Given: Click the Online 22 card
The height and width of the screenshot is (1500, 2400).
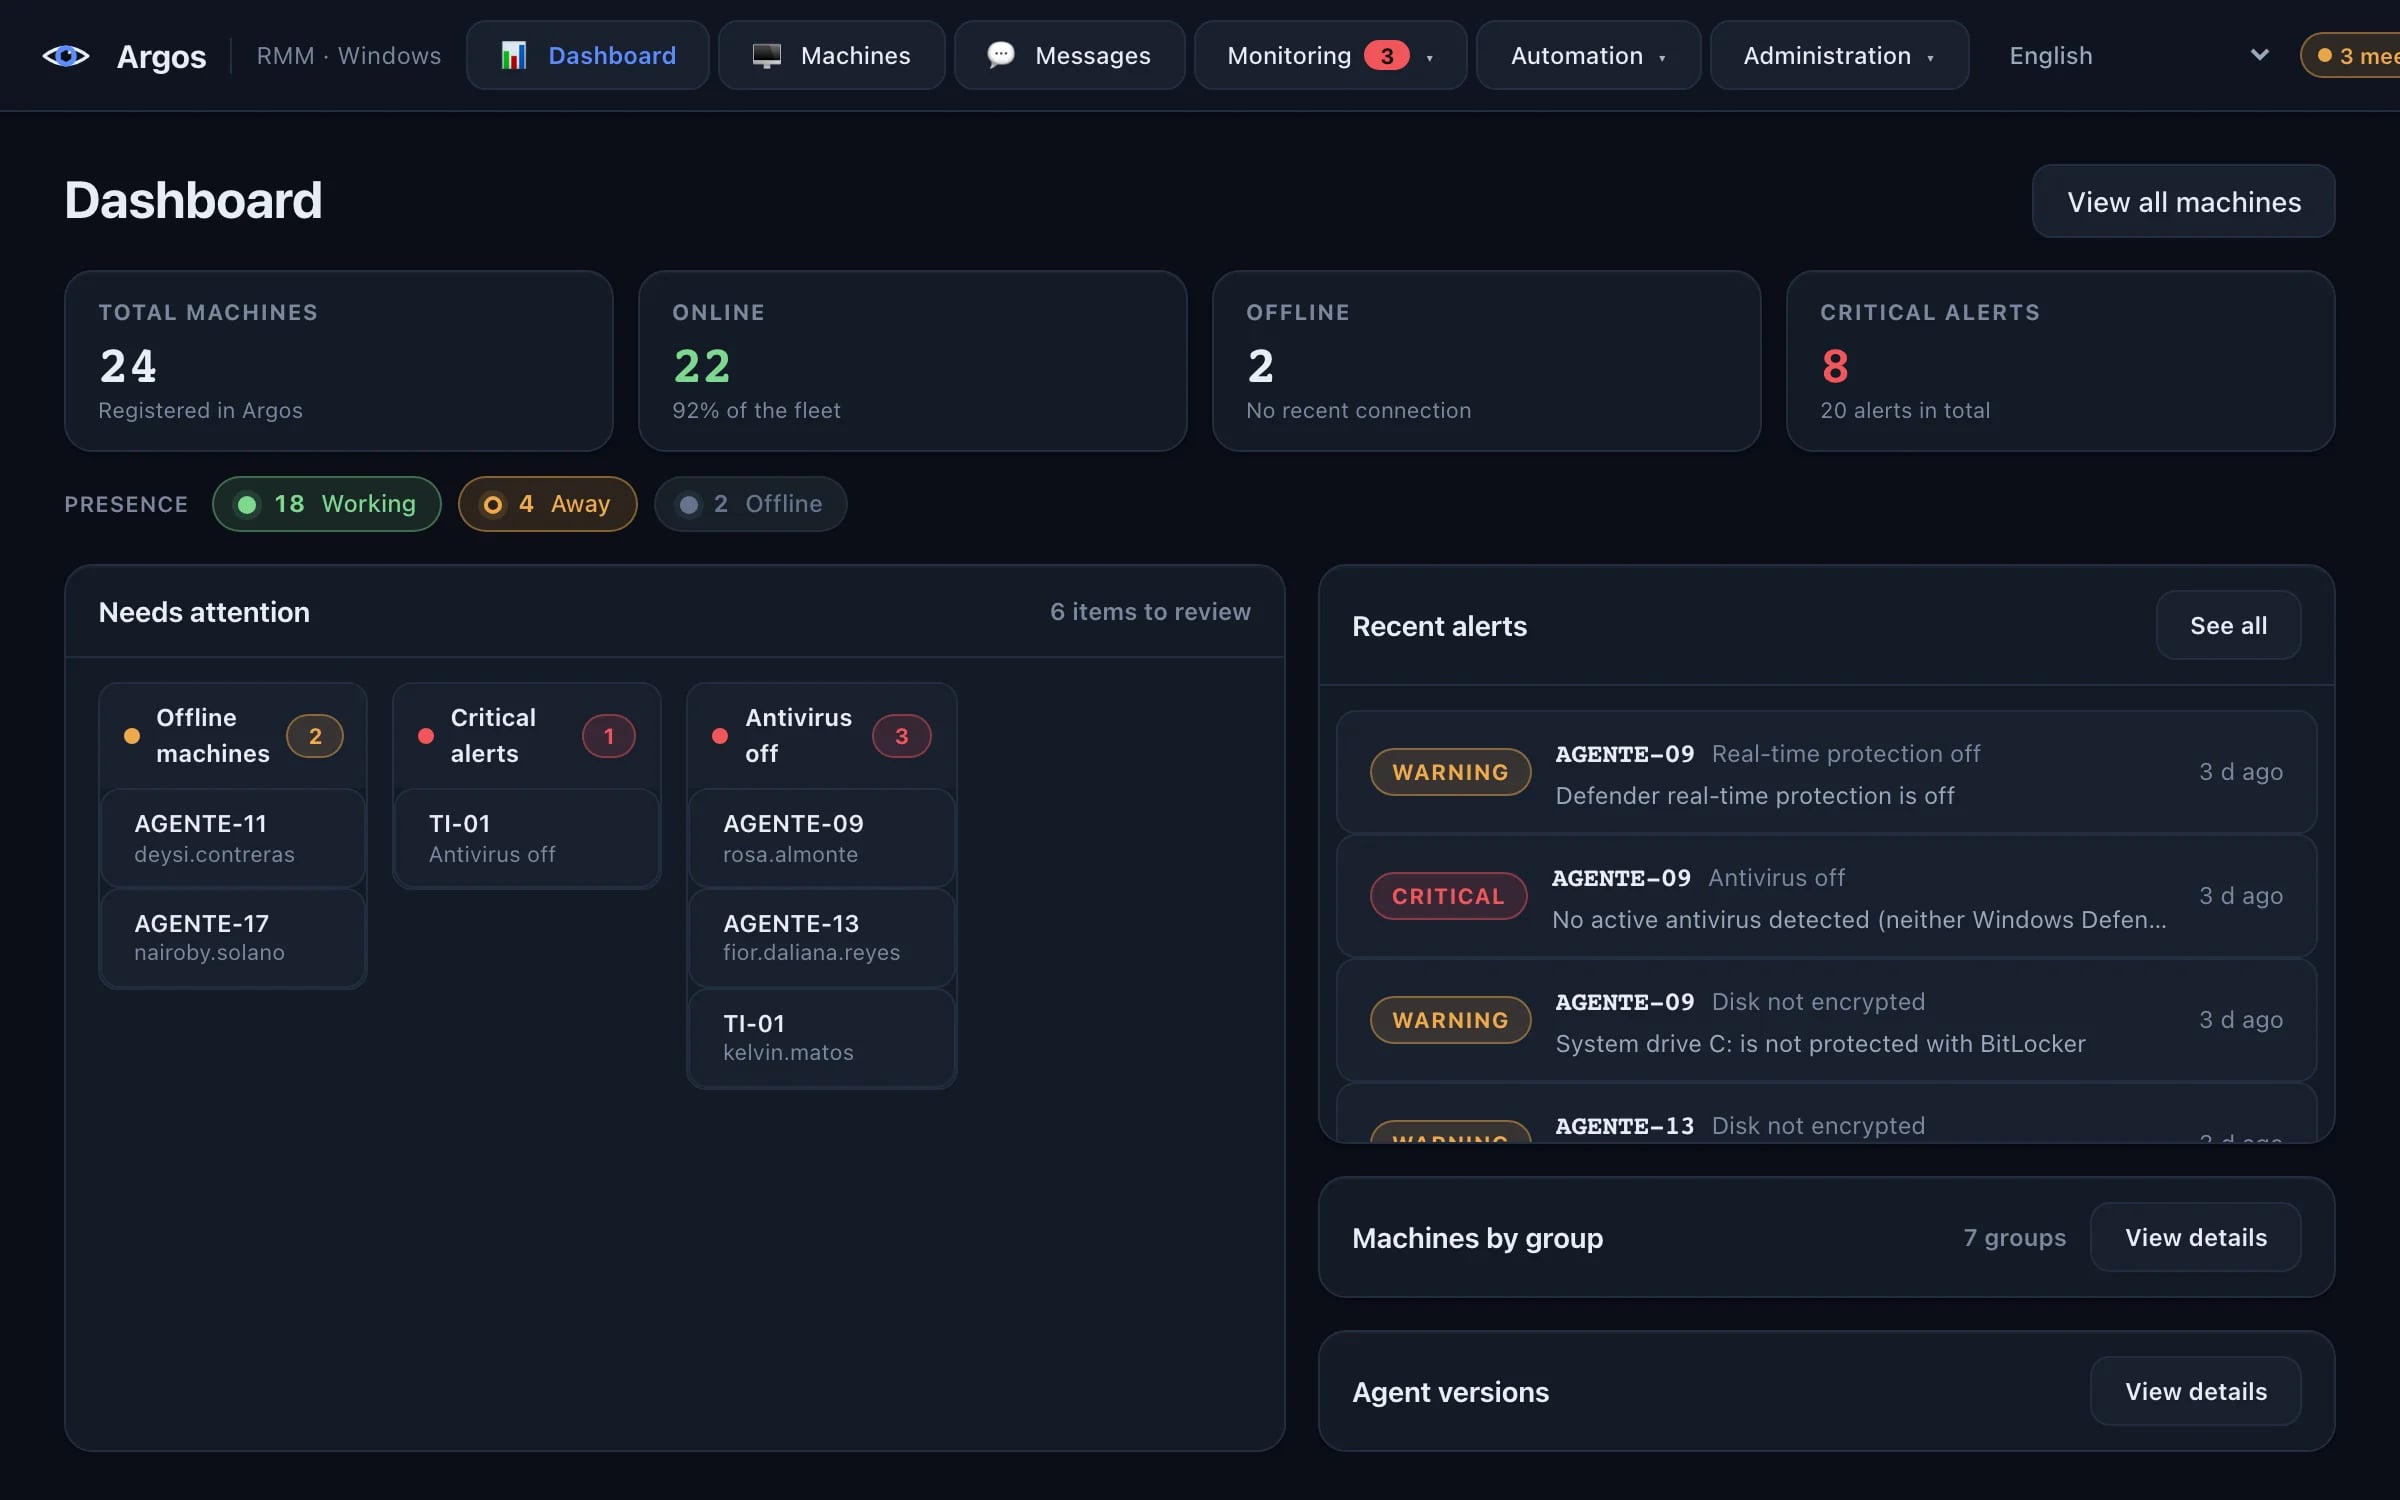Looking at the screenshot, I should click(913, 361).
